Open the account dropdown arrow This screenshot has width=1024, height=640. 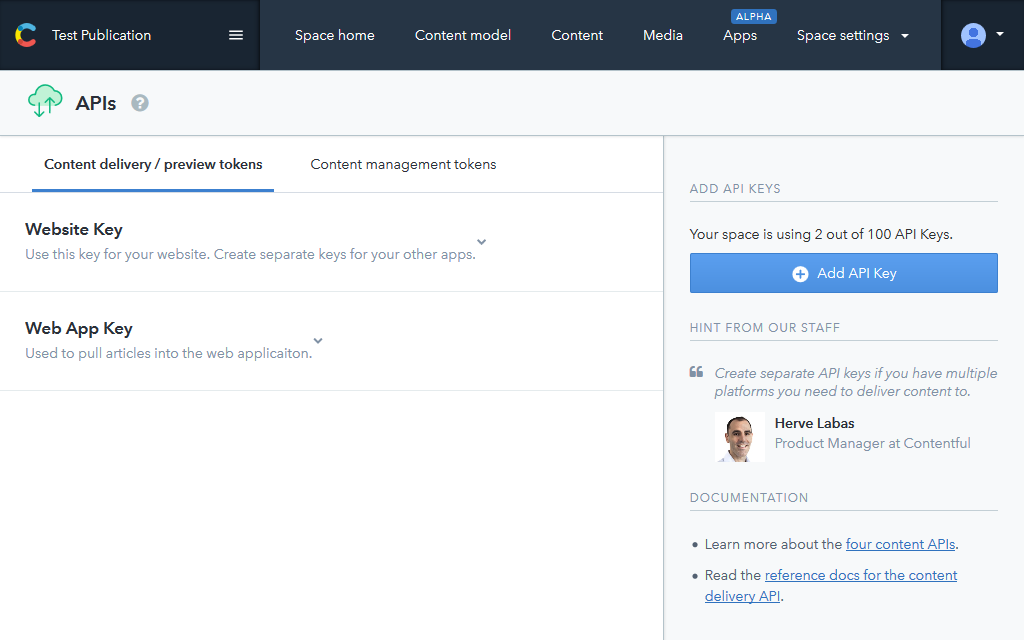coord(1000,34)
